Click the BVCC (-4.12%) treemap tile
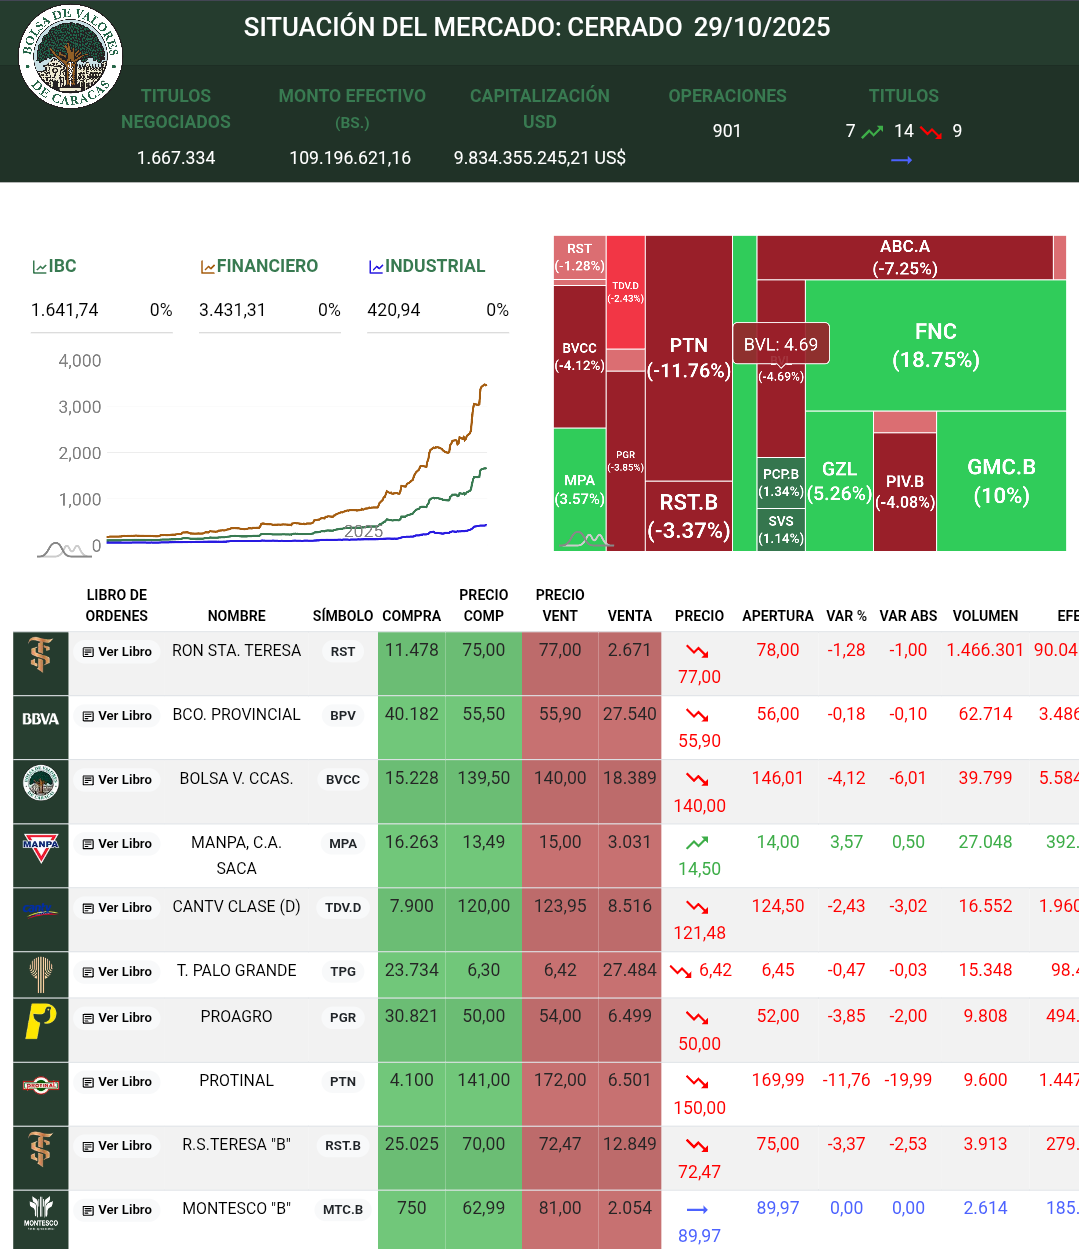 point(579,356)
